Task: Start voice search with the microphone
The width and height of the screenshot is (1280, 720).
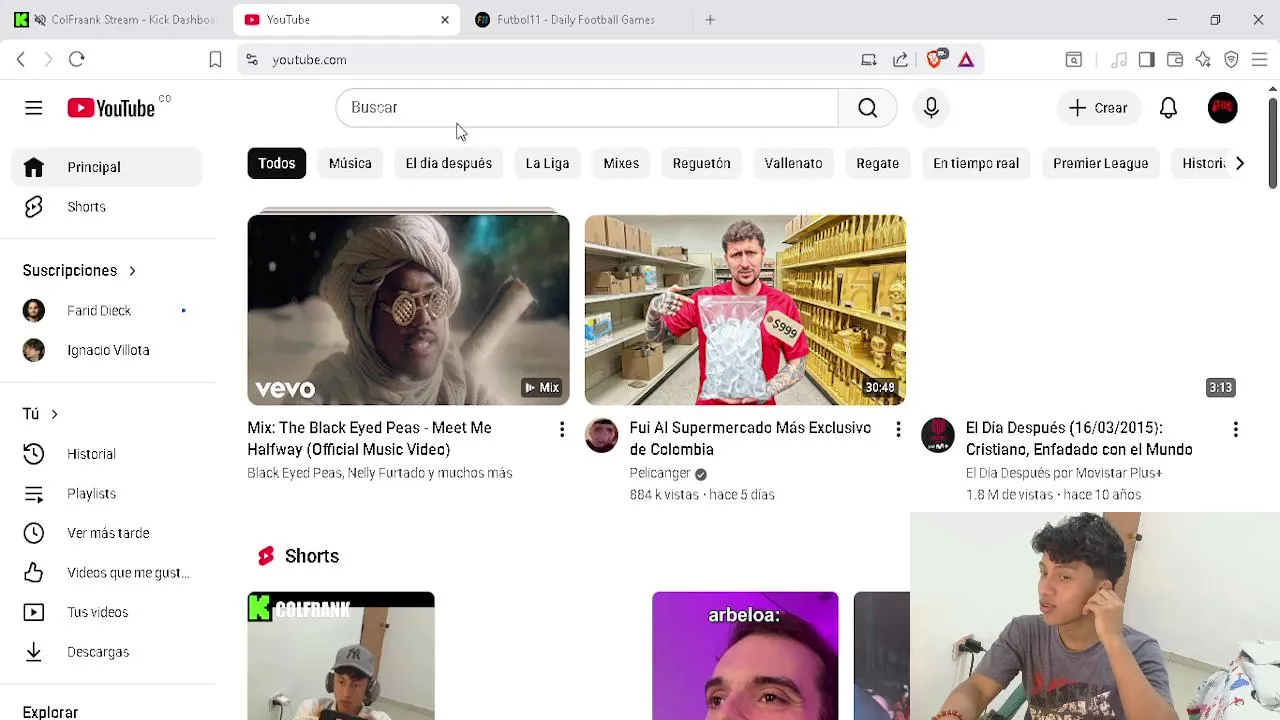Action: 931,108
